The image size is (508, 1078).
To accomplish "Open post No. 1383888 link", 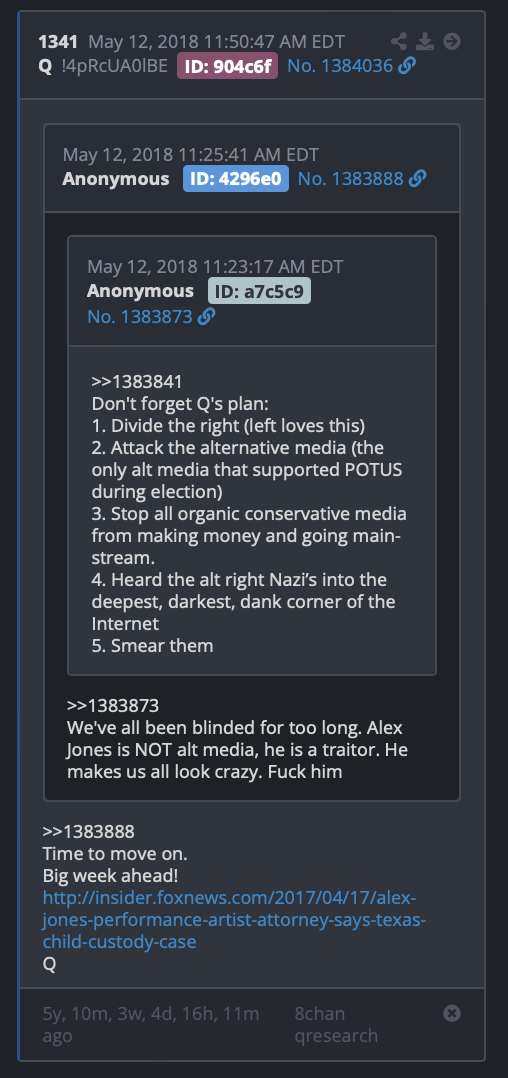I will click(351, 179).
